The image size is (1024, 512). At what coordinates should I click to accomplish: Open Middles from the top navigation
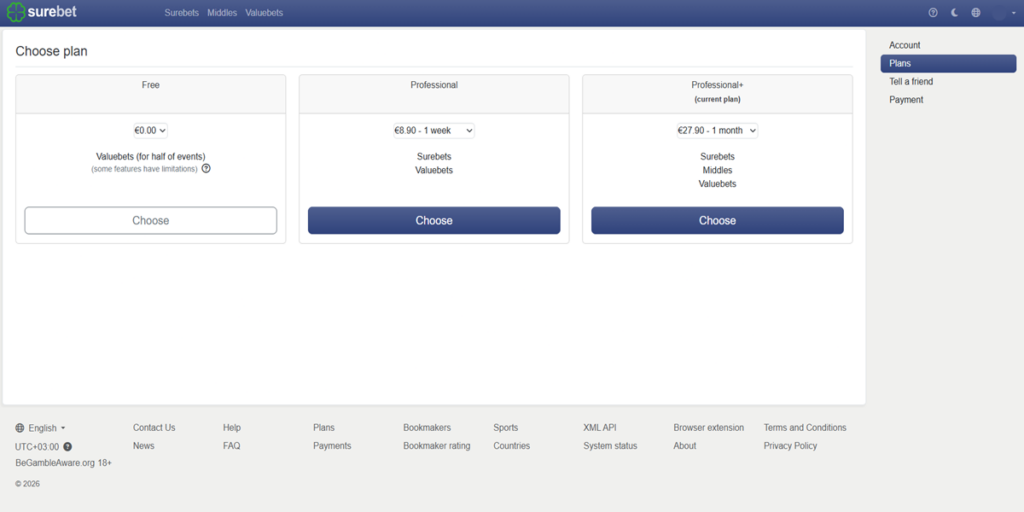(222, 13)
